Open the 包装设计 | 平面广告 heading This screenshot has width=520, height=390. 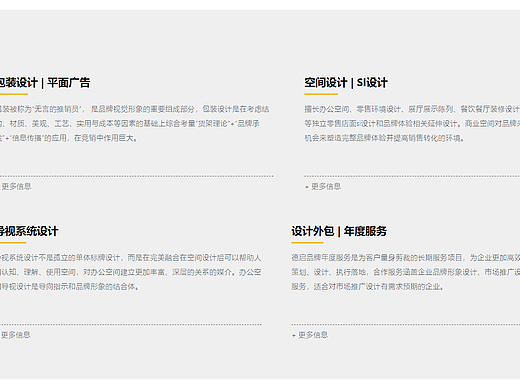[x=45, y=83]
